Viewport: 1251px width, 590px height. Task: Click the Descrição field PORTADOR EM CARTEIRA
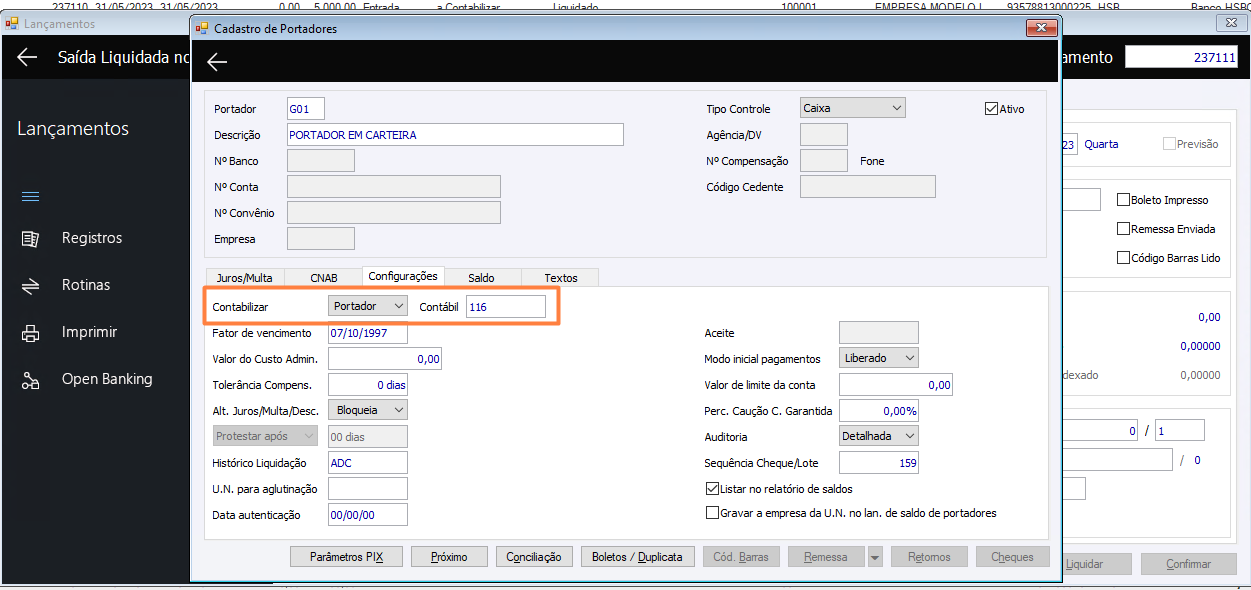pyautogui.click(x=455, y=135)
